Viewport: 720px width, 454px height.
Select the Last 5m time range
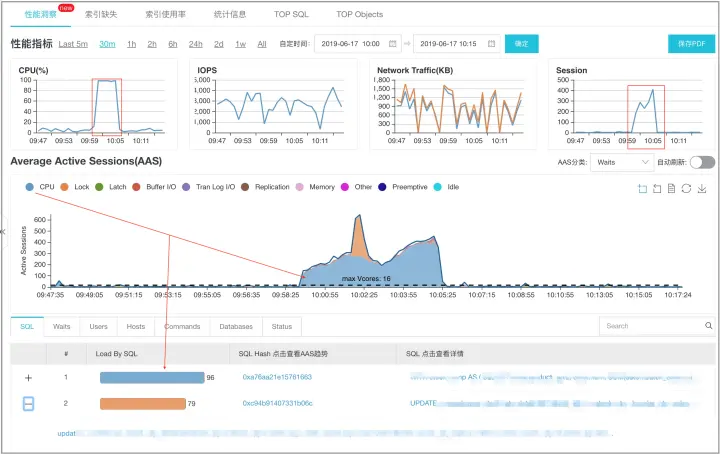[x=73, y=44]
